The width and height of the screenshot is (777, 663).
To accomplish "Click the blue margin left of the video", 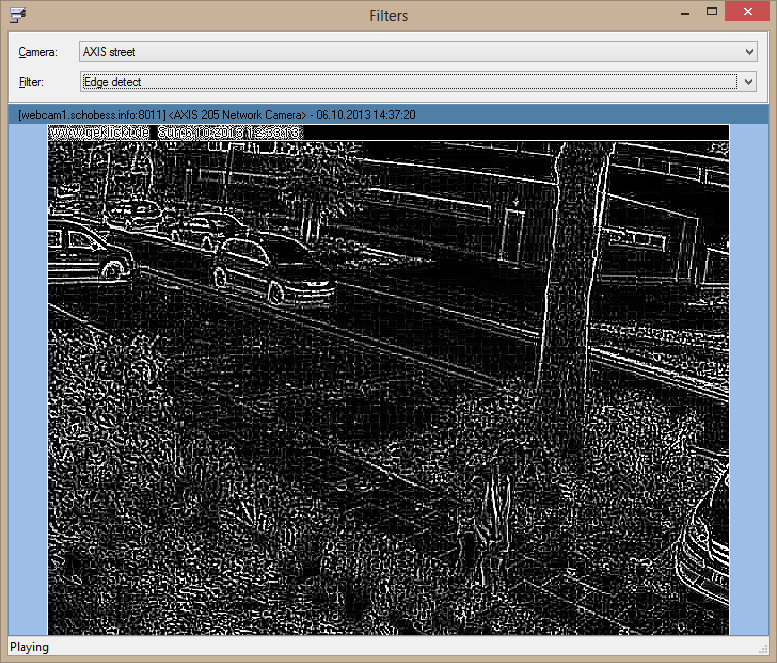I will pyautogui.click(x=28, y=380).
